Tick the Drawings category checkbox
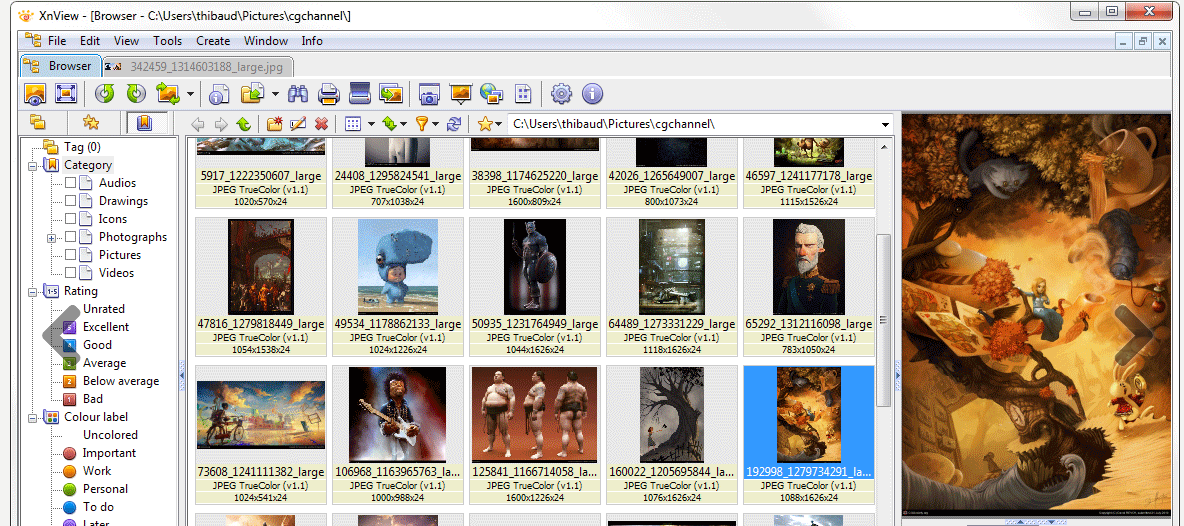This screenshot has height=526, width=1184. 70,201
